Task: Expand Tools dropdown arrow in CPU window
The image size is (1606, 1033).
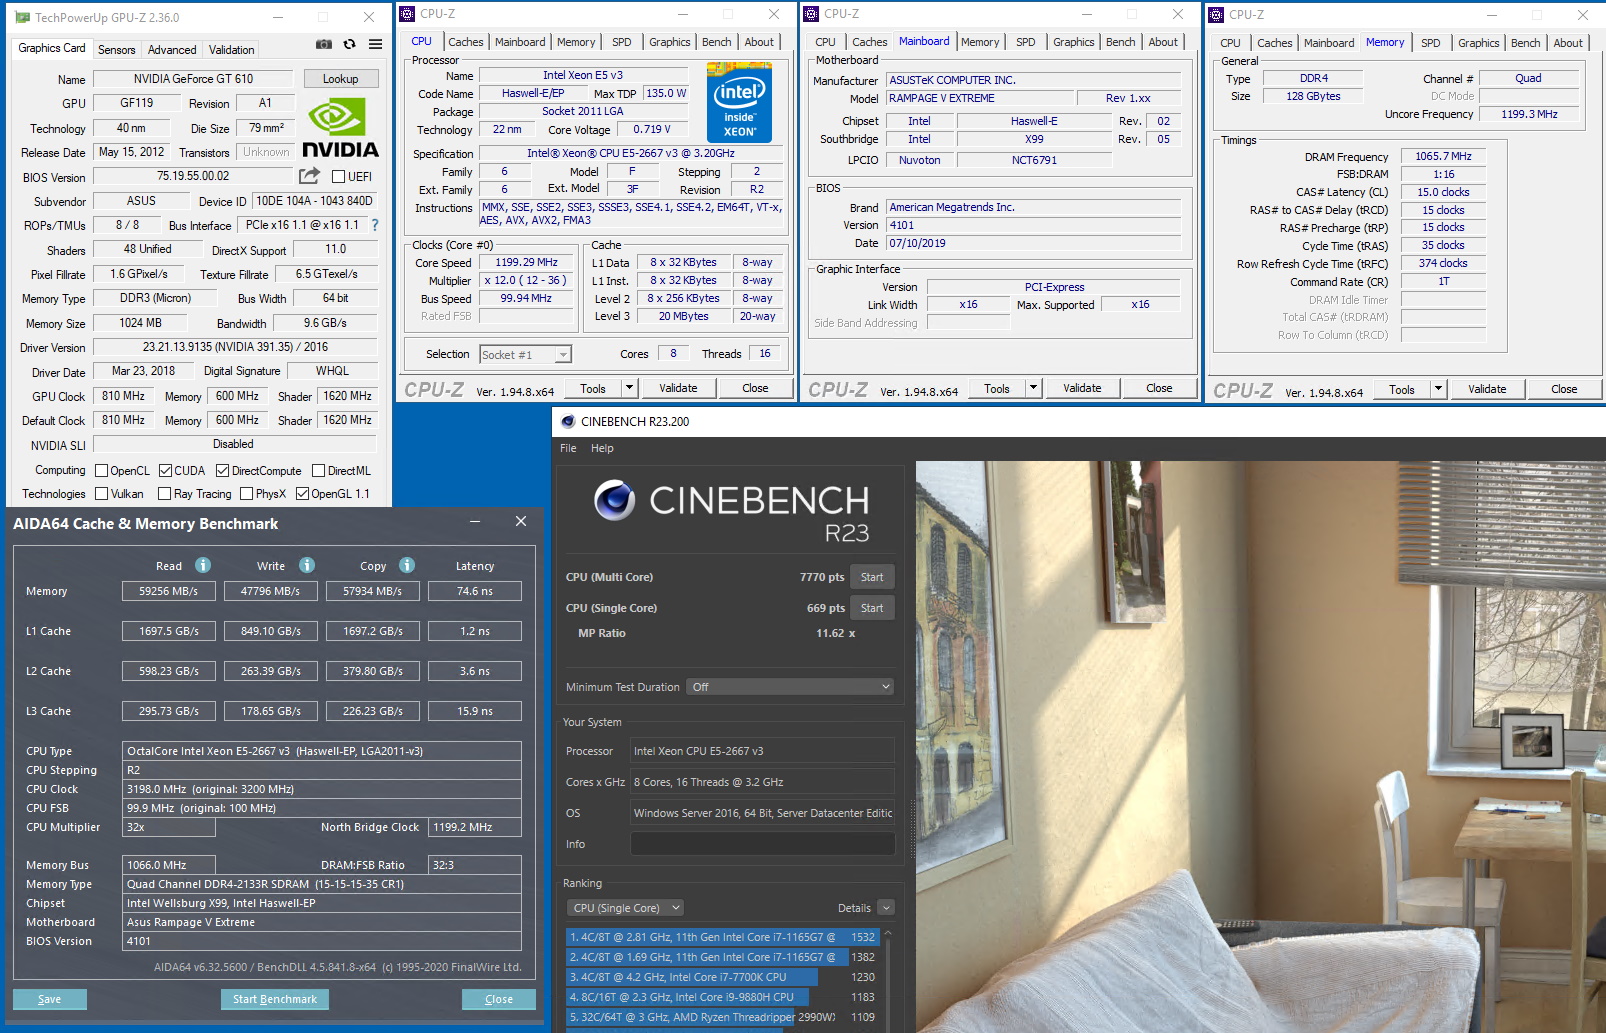Action: (629, 388)
